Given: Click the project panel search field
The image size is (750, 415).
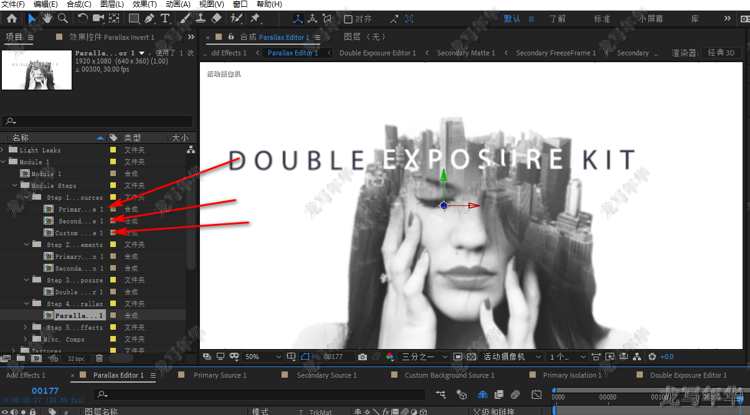Looking at the screenshot, I should tap(97, 121).
